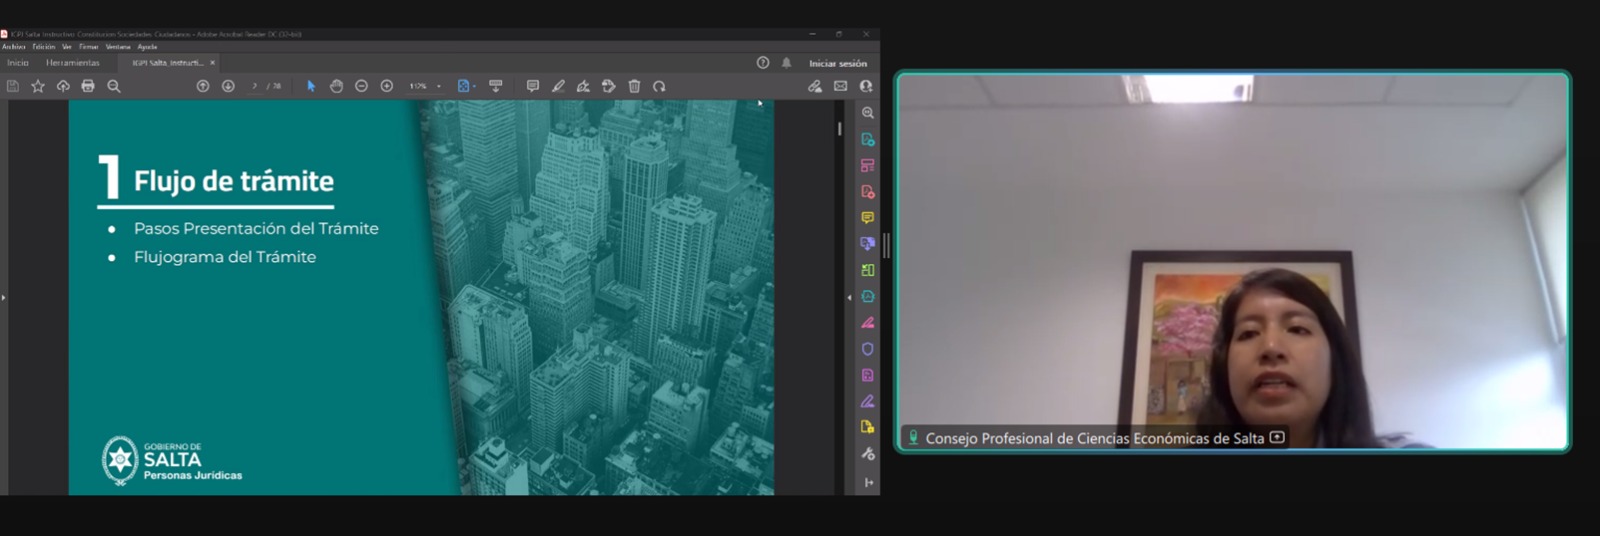Choose the hand pan tool
1600x536 pixels.
click(336, 86)
